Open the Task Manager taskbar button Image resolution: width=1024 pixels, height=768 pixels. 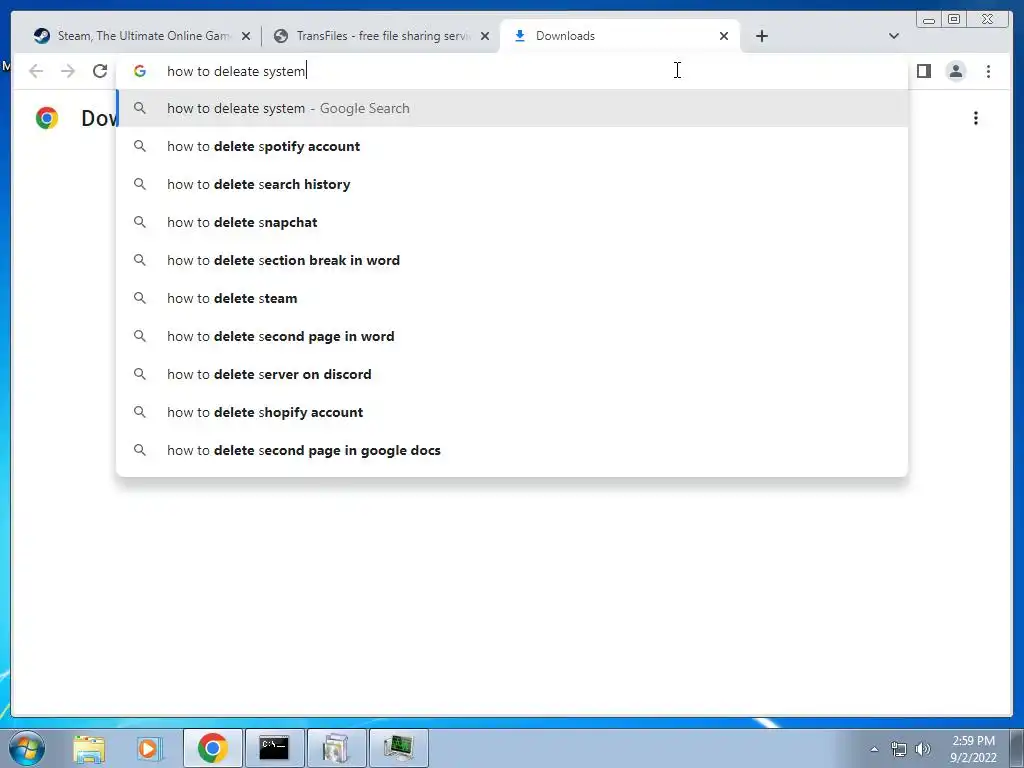(398, 748)
